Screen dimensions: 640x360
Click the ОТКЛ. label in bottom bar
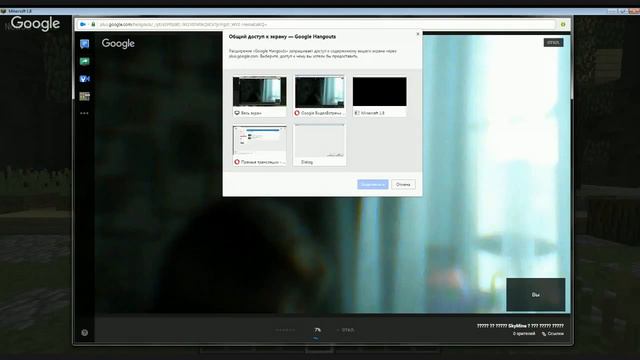click(347, 330)
